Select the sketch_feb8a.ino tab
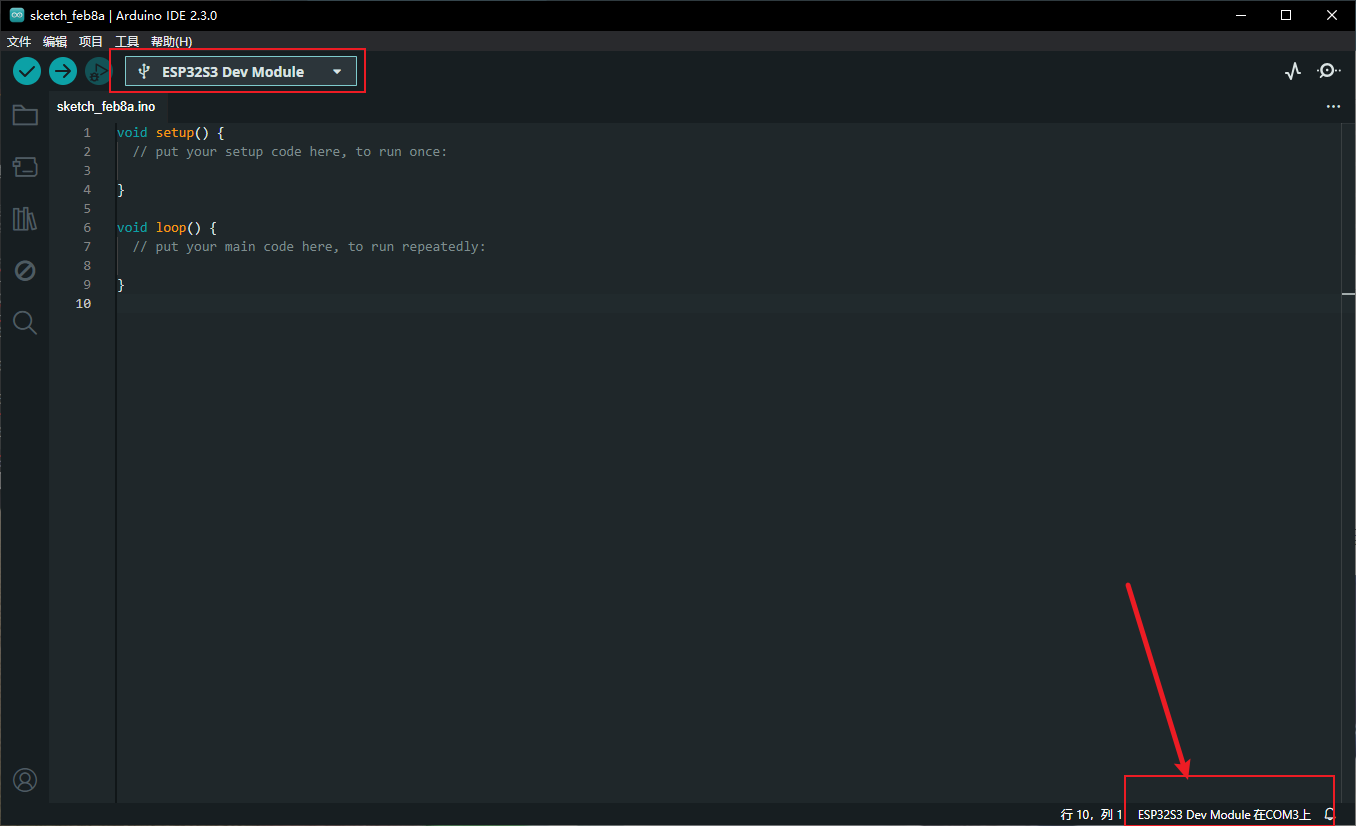The image size is (1356, 826). tap(106, 106)
